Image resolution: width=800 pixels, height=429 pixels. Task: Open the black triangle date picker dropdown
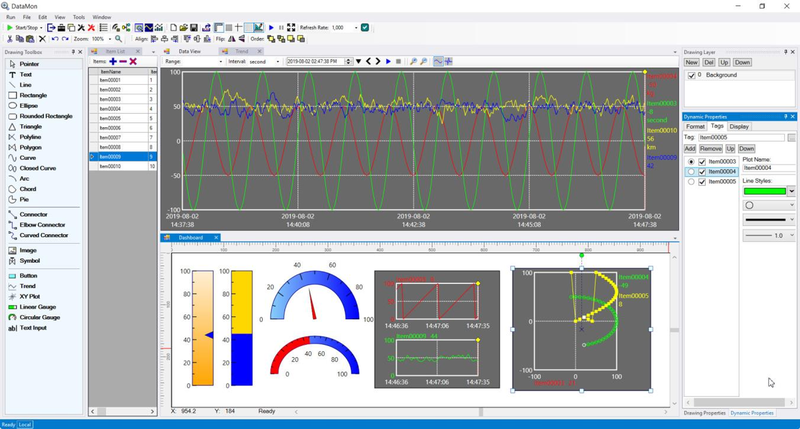click(359, 62)
